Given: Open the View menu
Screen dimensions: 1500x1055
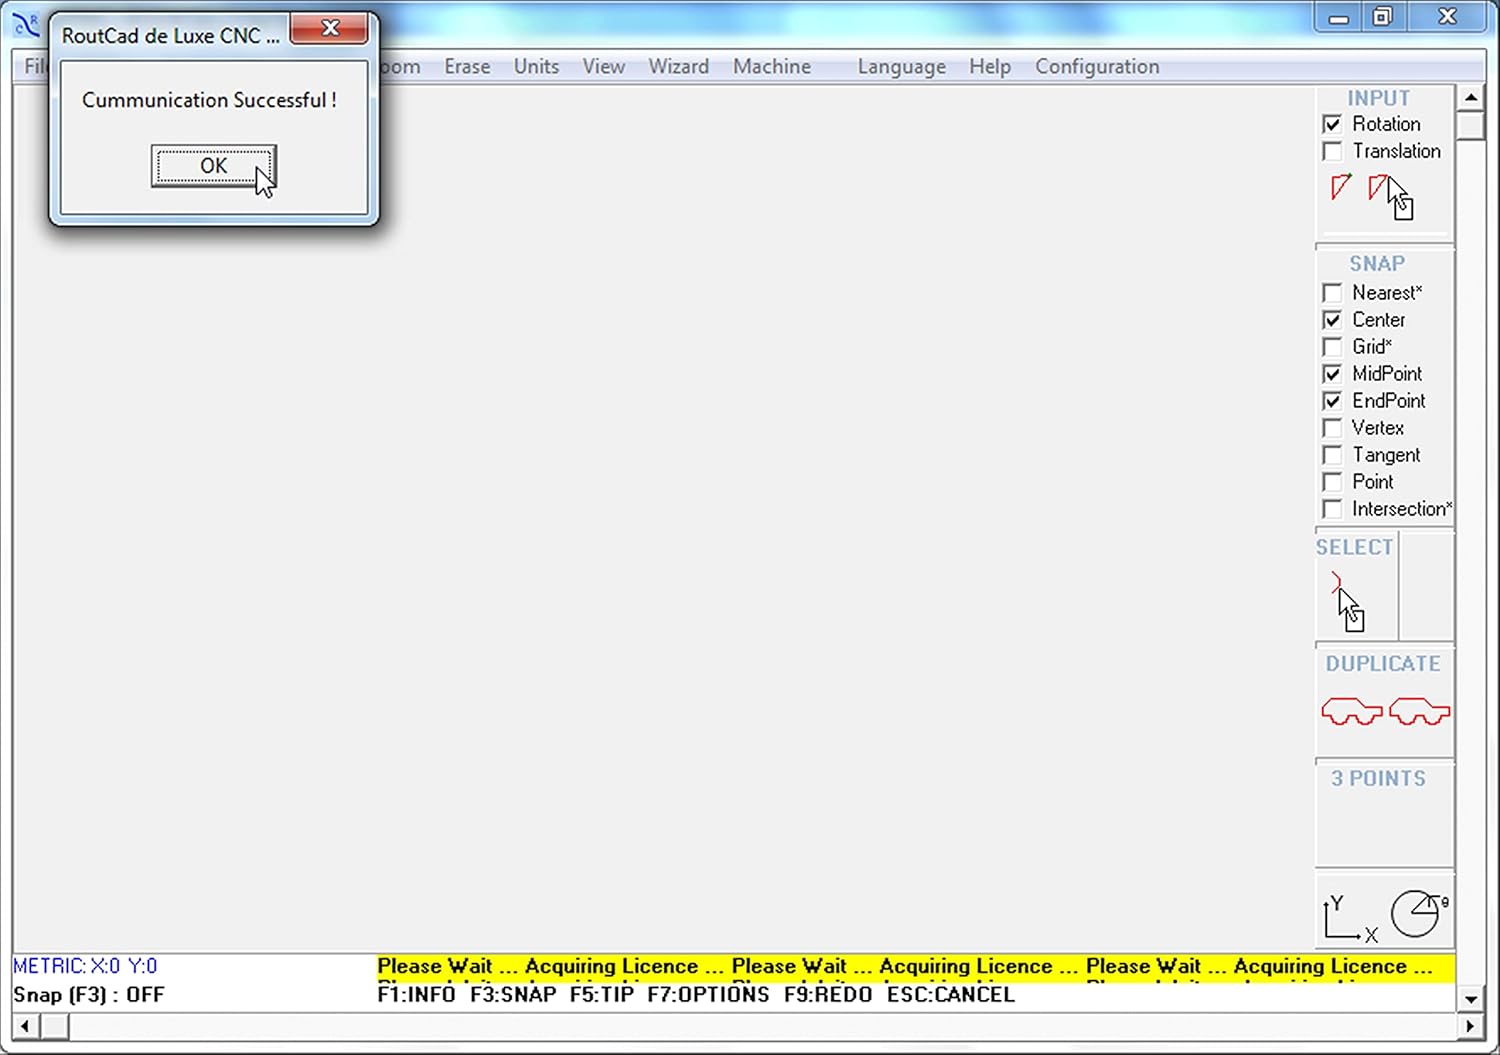Looking at the screenshot, I should click(604, 66).
